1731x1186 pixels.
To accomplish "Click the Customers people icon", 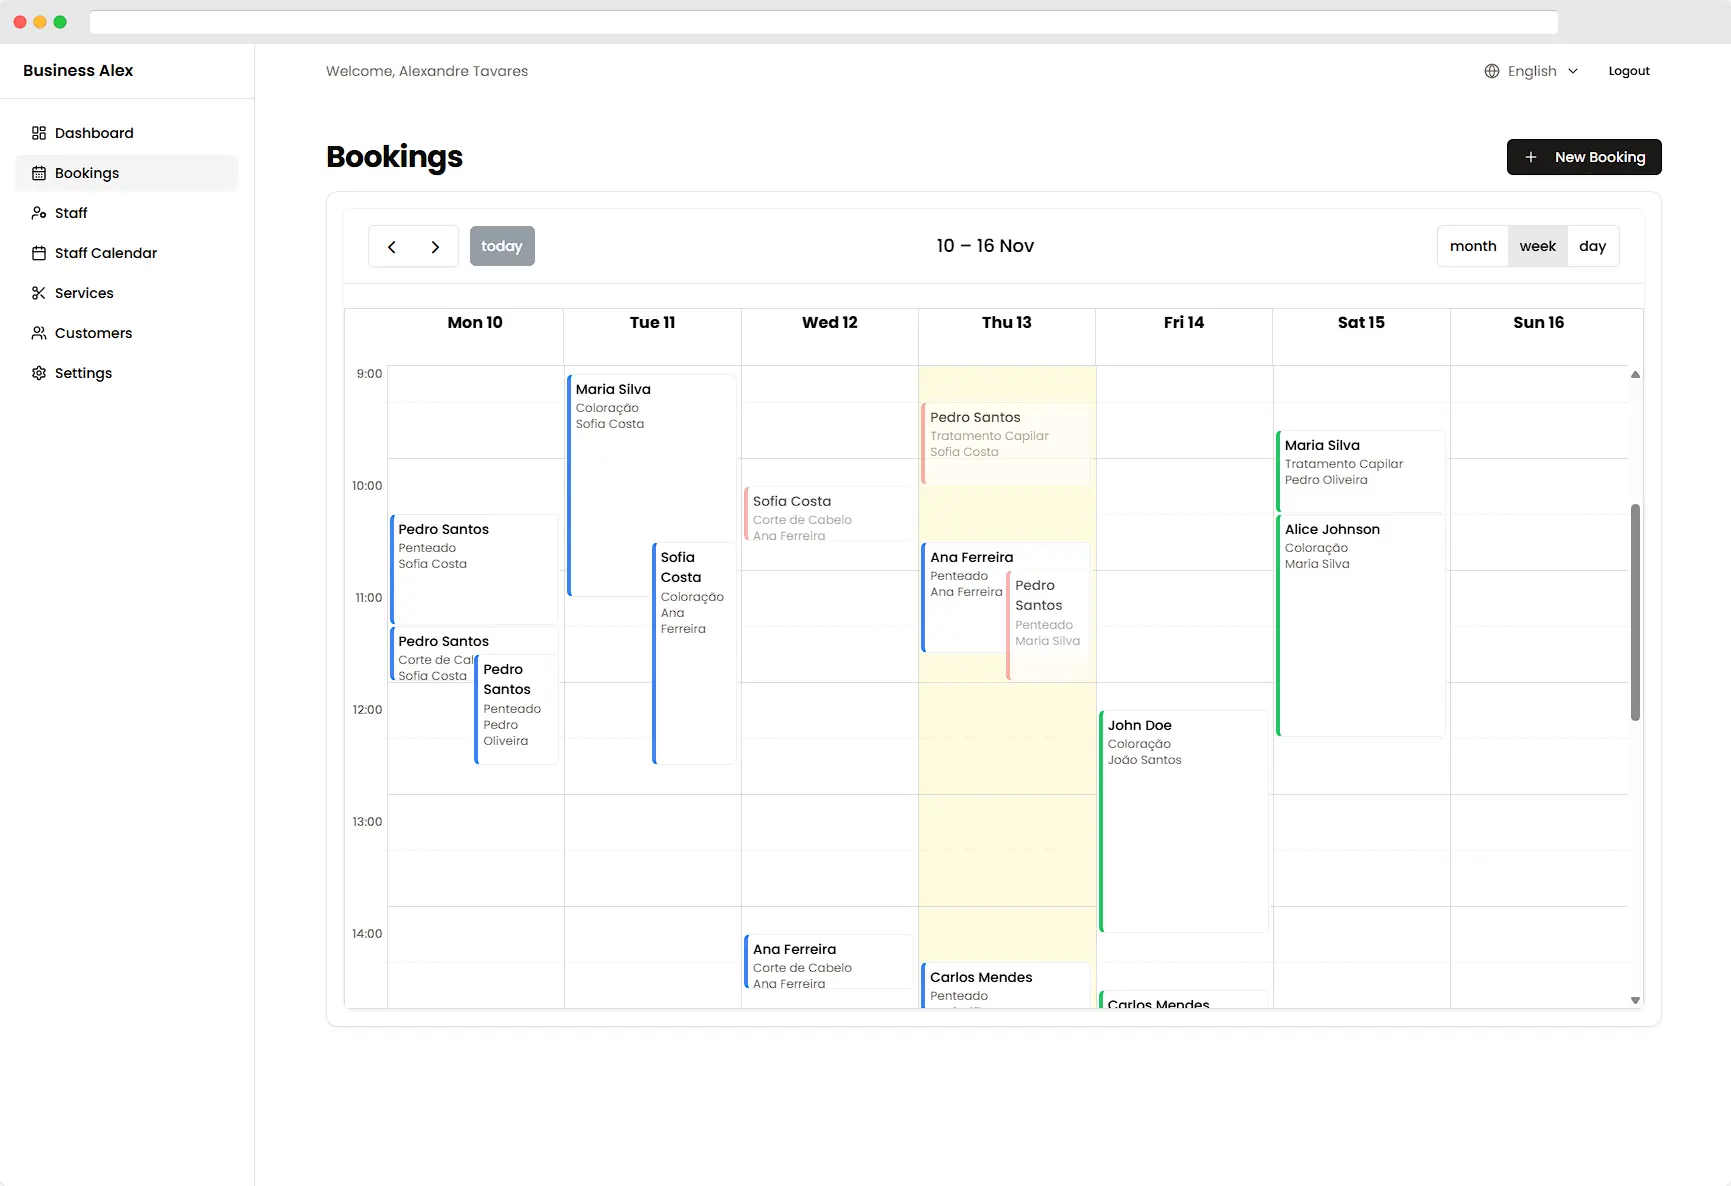I will click(39, 333).
